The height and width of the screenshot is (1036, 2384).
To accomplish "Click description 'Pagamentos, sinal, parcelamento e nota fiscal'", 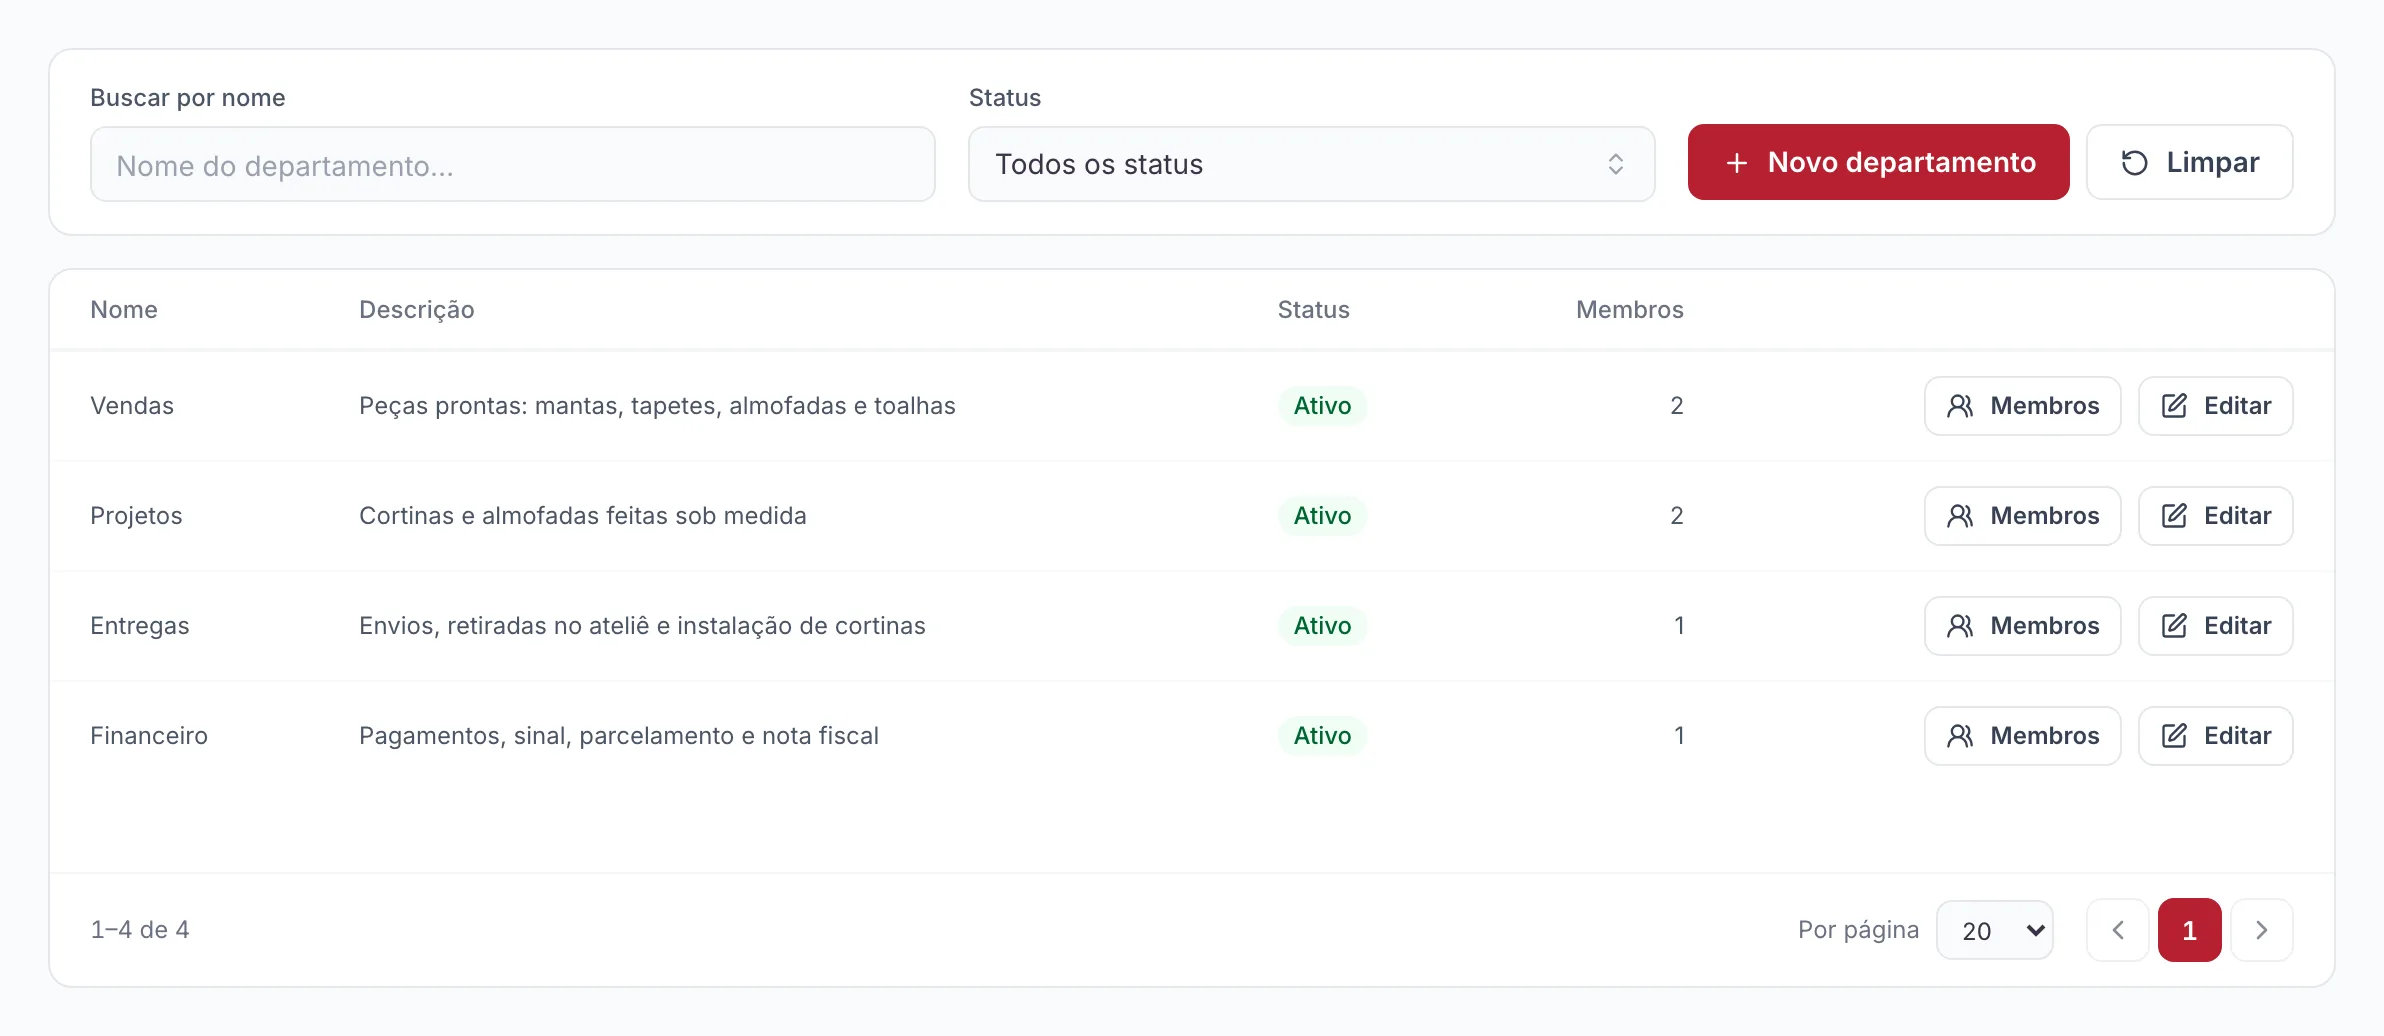I will pos(618,736).
